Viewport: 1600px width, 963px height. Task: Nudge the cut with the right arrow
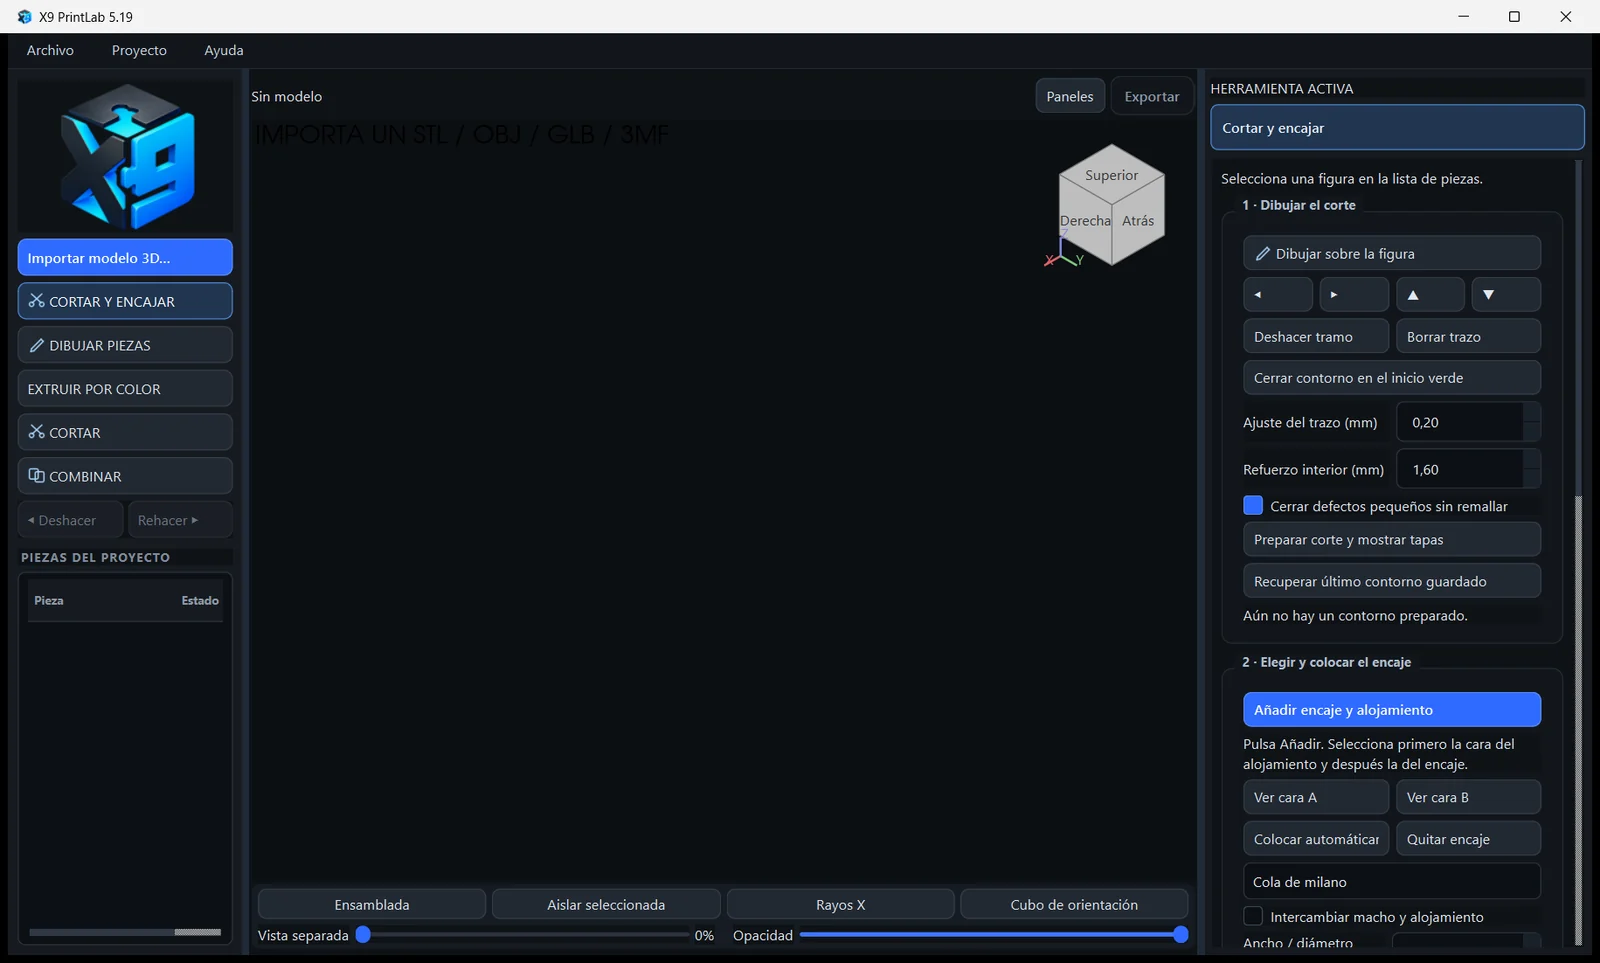(1354, 295)
